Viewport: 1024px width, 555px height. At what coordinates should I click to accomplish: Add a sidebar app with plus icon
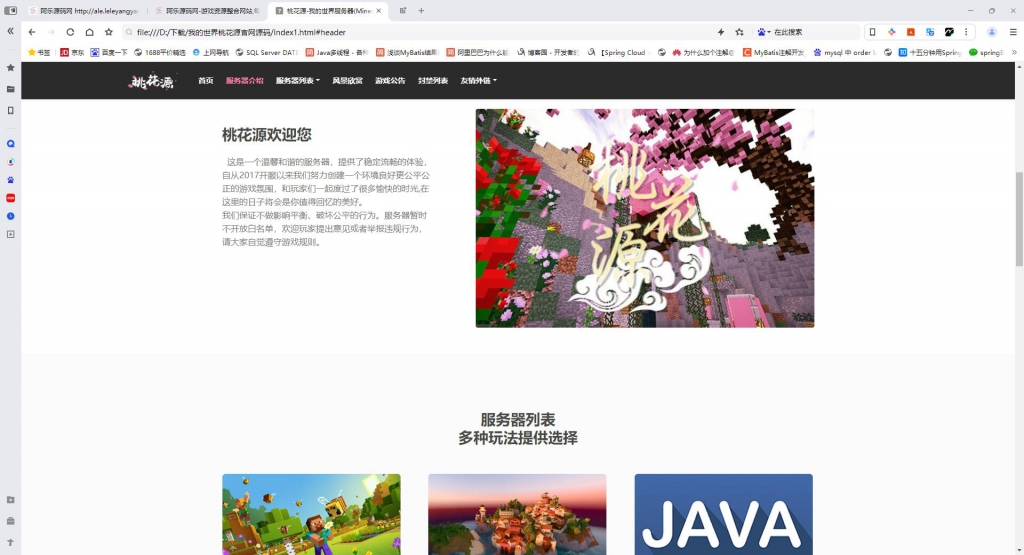tap(10, 234)
